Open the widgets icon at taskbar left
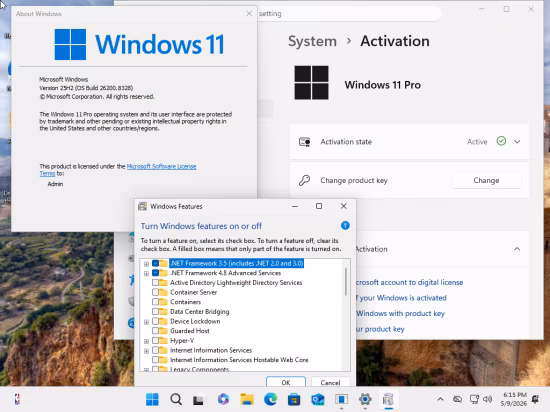This screenshot has width=550, height=412. point(17,399)
